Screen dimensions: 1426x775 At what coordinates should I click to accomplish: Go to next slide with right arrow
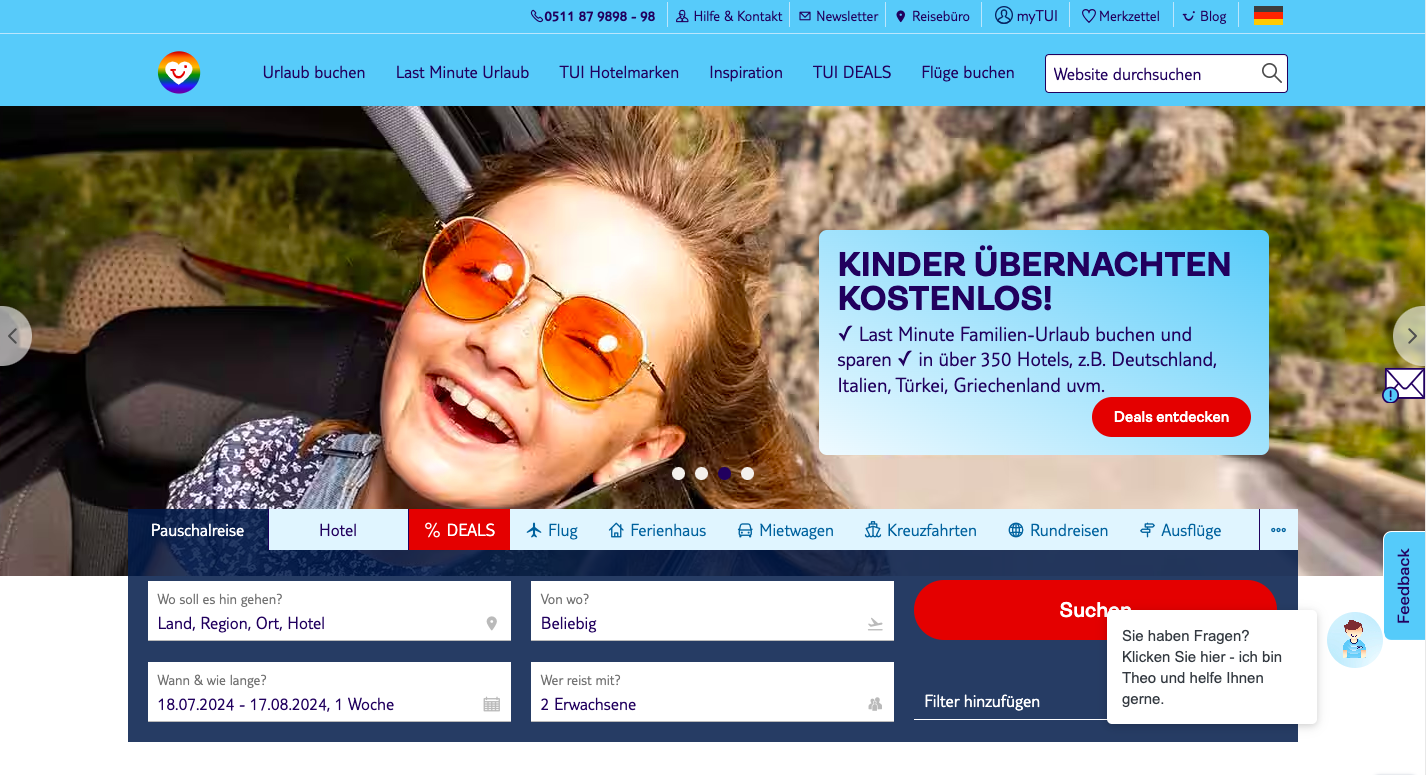point(1410,336)
